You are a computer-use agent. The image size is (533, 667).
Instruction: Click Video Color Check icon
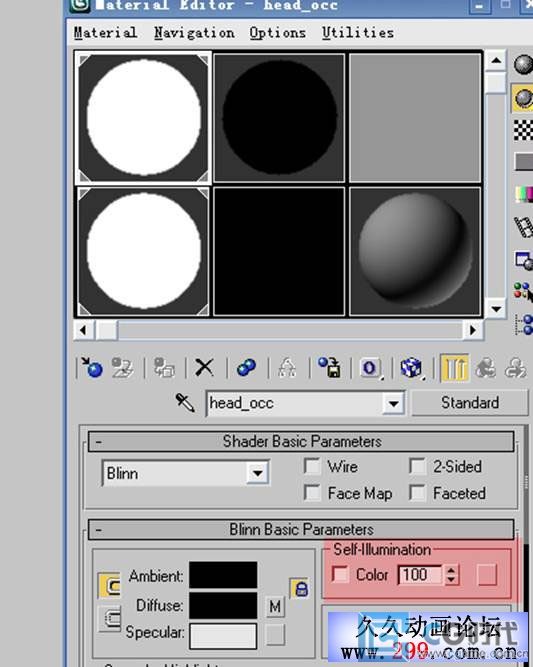pos(524,194)
